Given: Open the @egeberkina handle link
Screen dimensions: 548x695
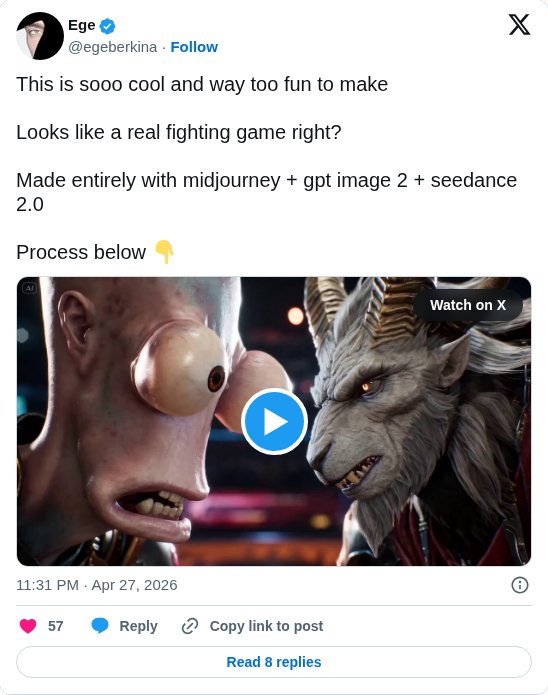Looking at the screenshot, I should [x=113, y=47].
